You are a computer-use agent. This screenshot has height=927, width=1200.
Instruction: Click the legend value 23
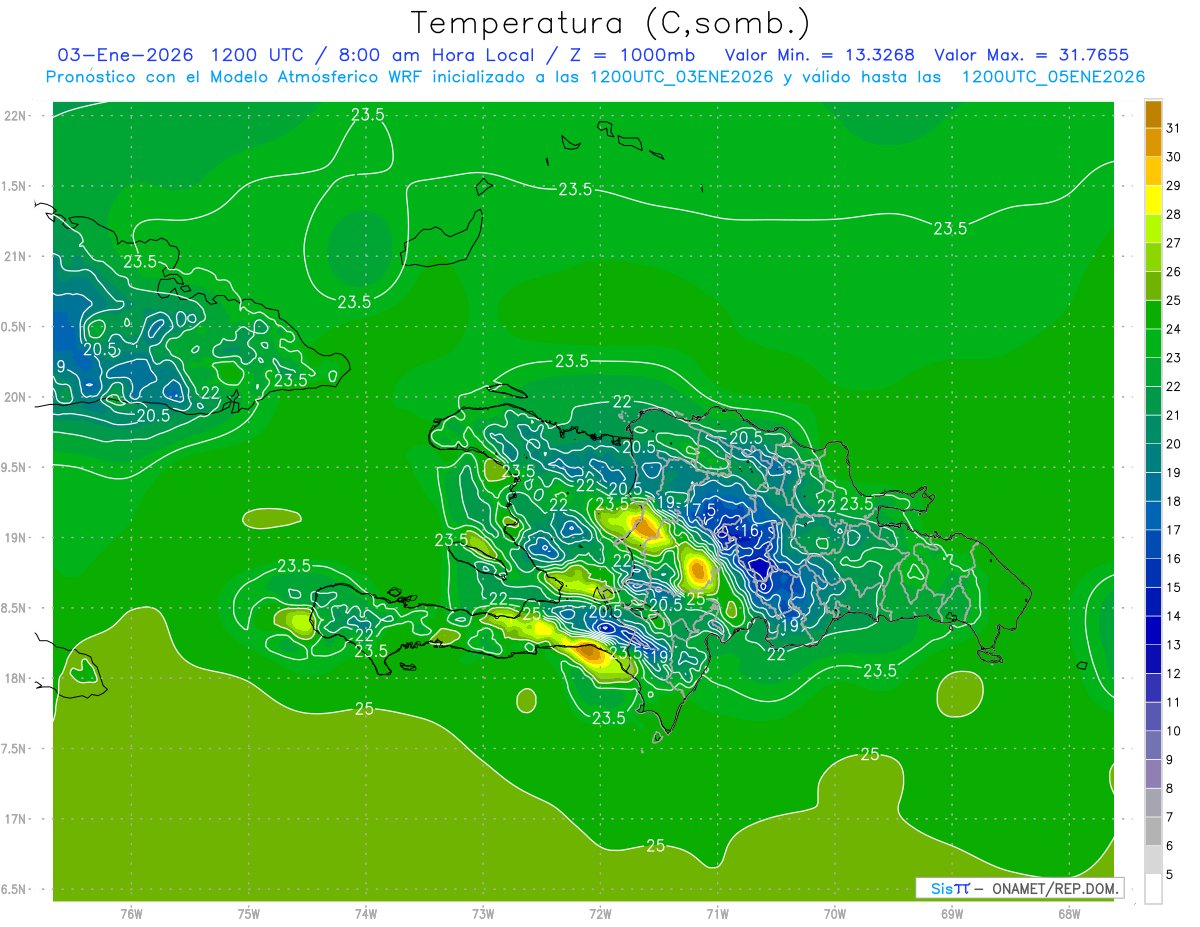[1174, 358]
